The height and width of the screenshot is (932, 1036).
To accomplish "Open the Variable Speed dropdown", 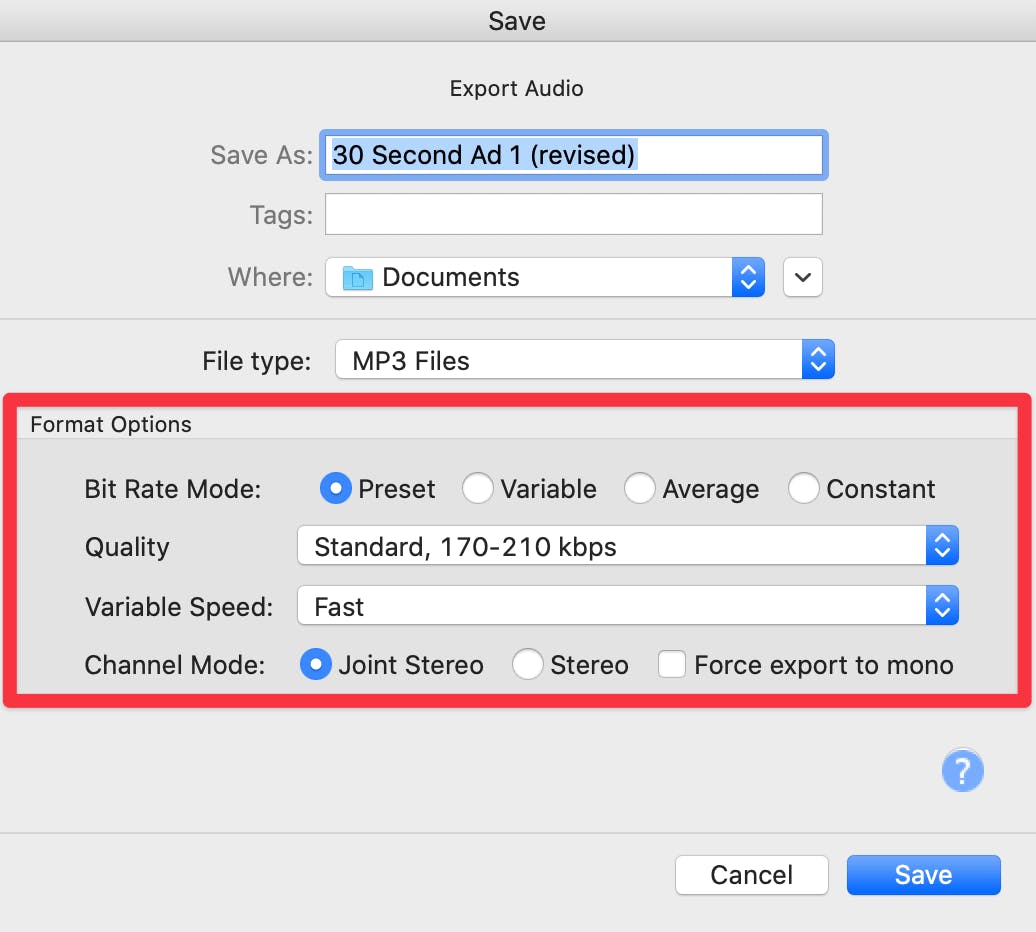I will (x=628, y=606).
